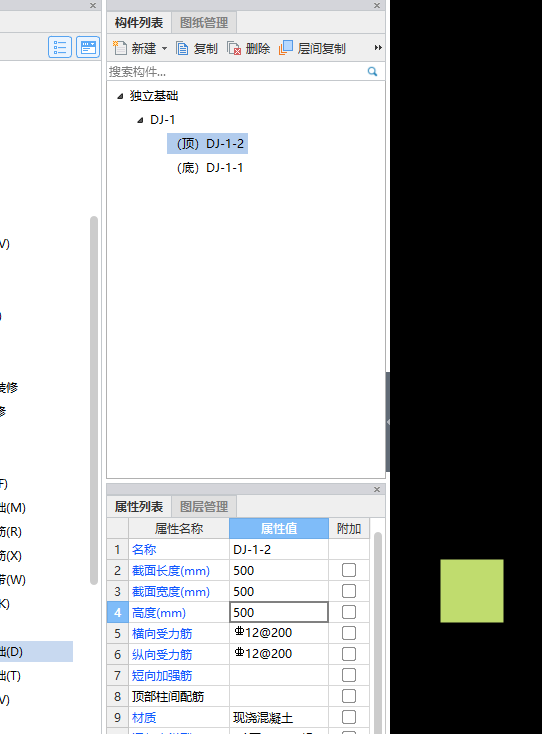
Task: Switch to the 图层管理 tab
Action: pyautogui.click(x=204, y=506)
